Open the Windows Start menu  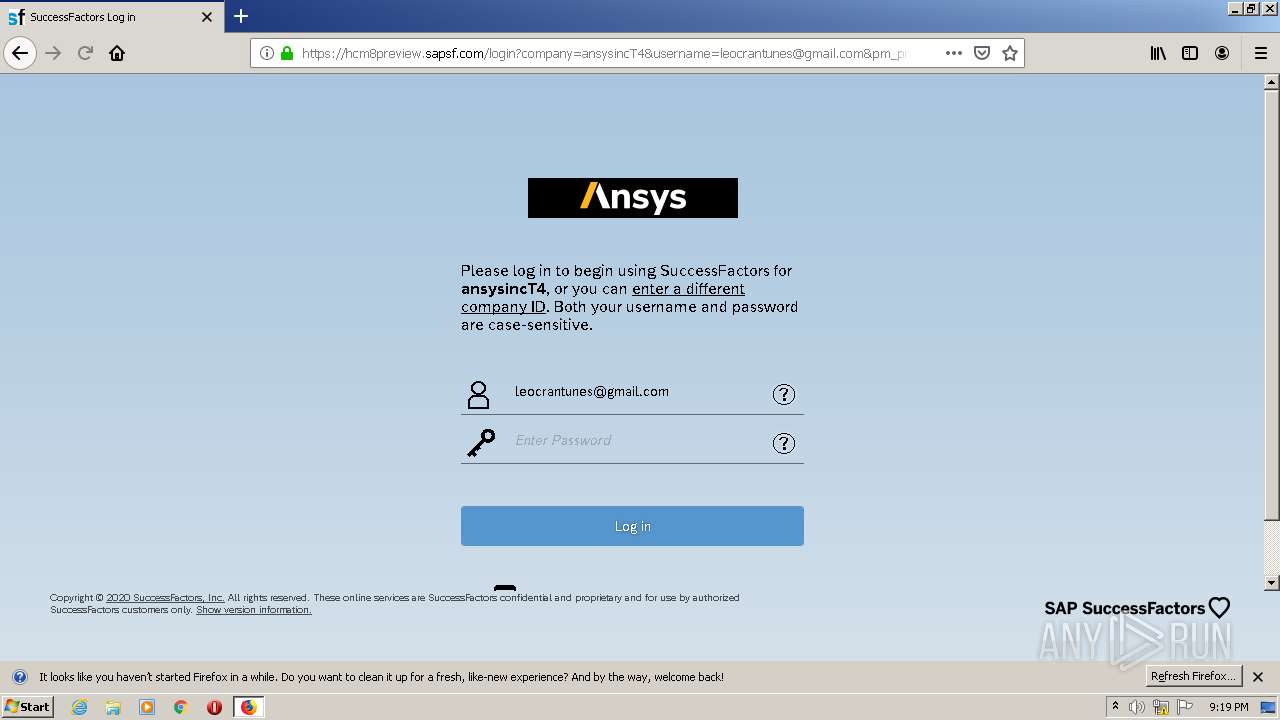click(28, 707)
